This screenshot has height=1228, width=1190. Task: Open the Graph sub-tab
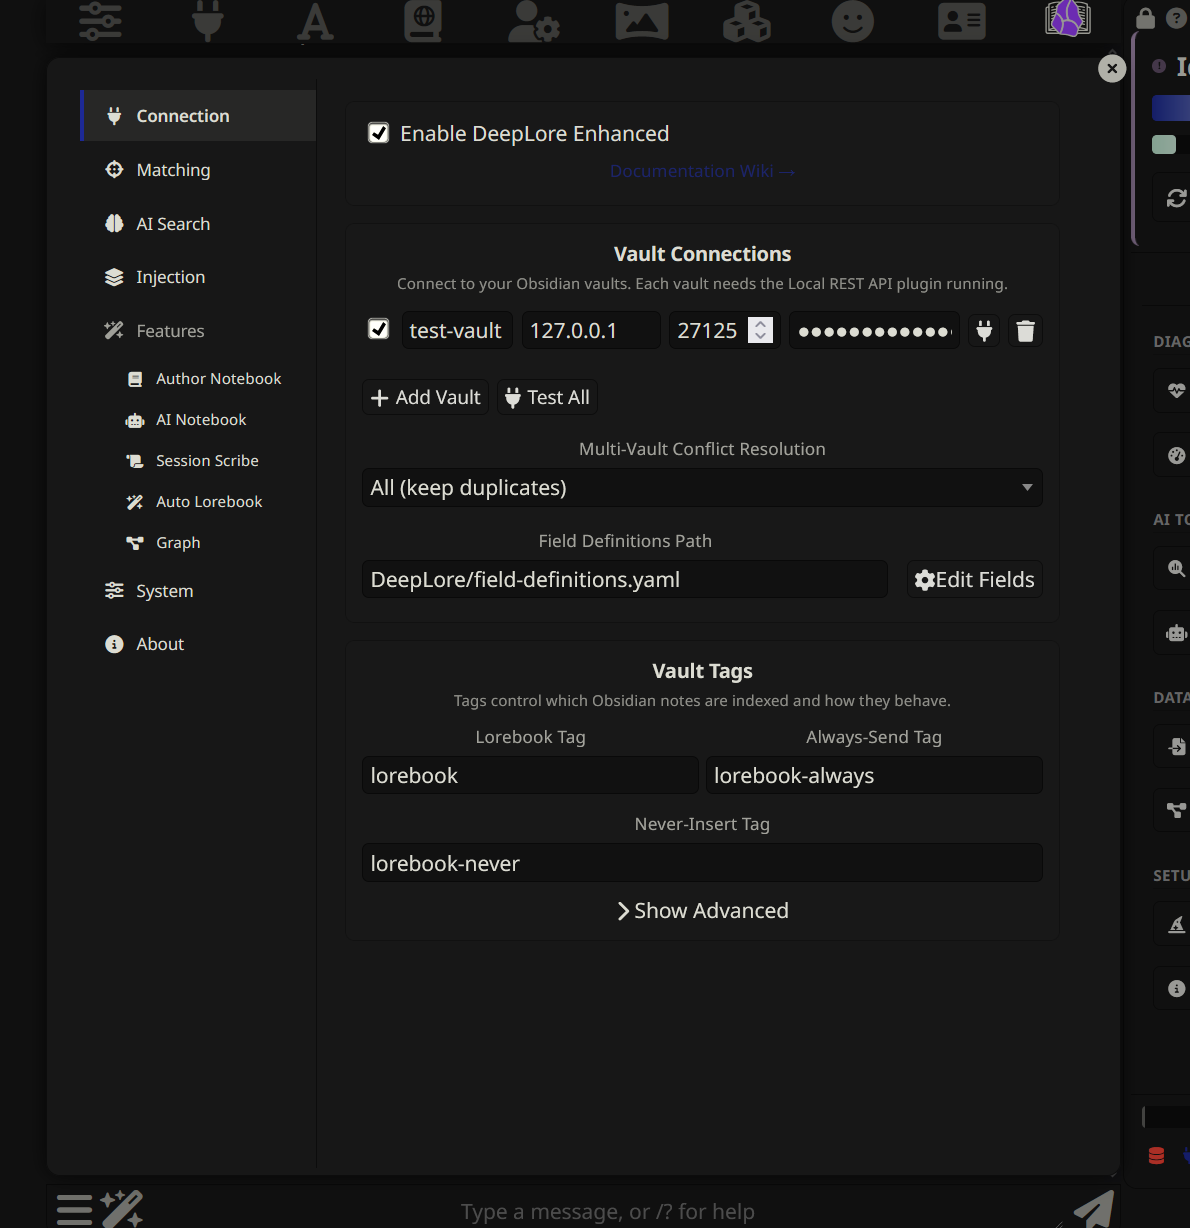coord(164,543)
